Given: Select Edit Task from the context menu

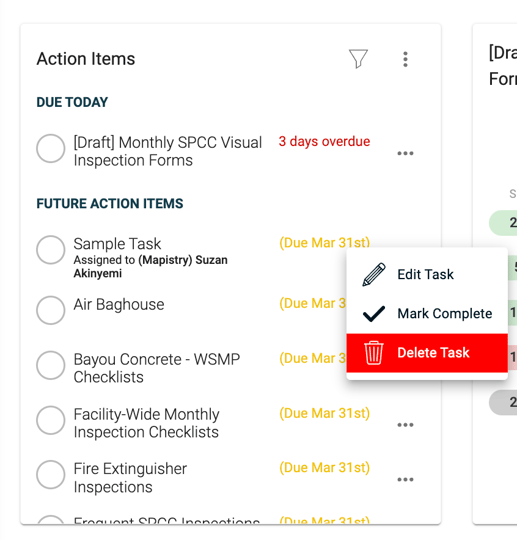Looking at the screenshot, I should click(x=427, y=274).
